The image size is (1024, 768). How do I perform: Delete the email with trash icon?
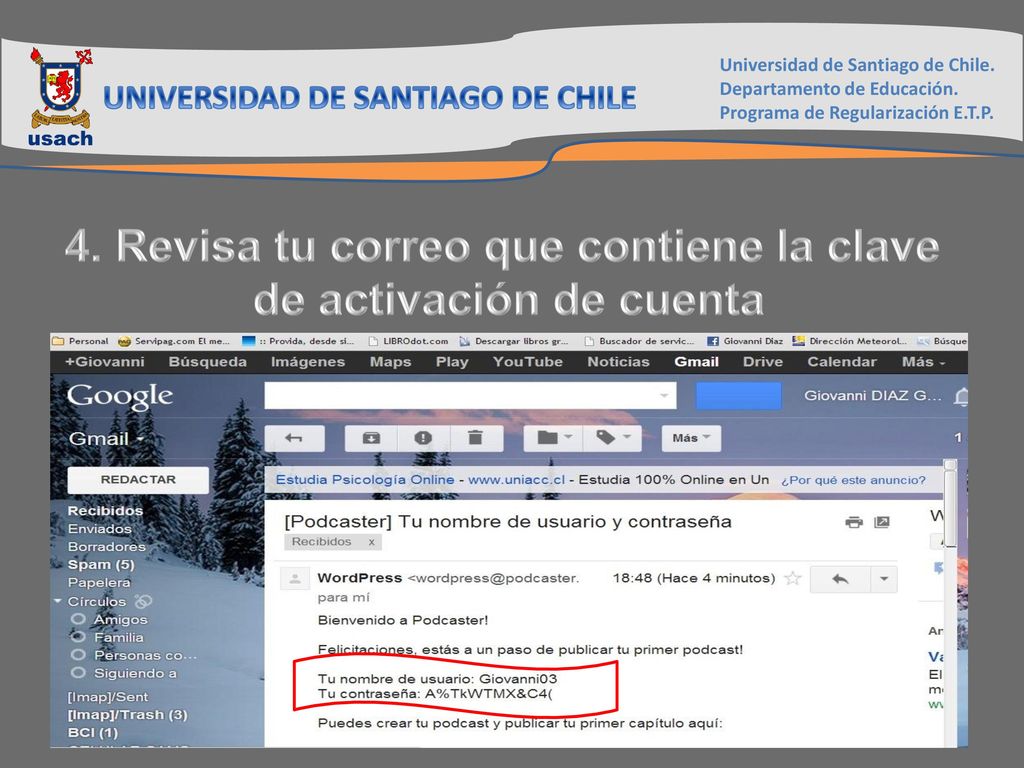[x=476, y=438]
